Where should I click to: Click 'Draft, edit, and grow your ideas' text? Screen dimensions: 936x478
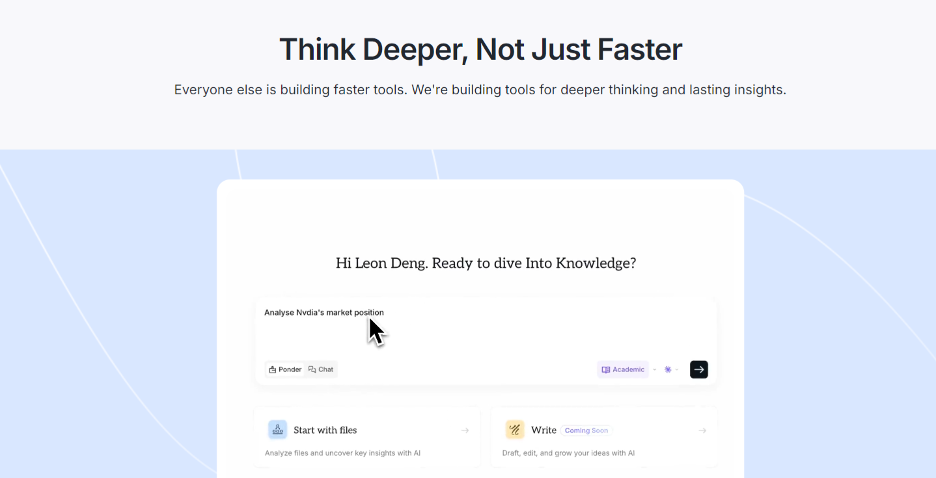coord(568,453)
